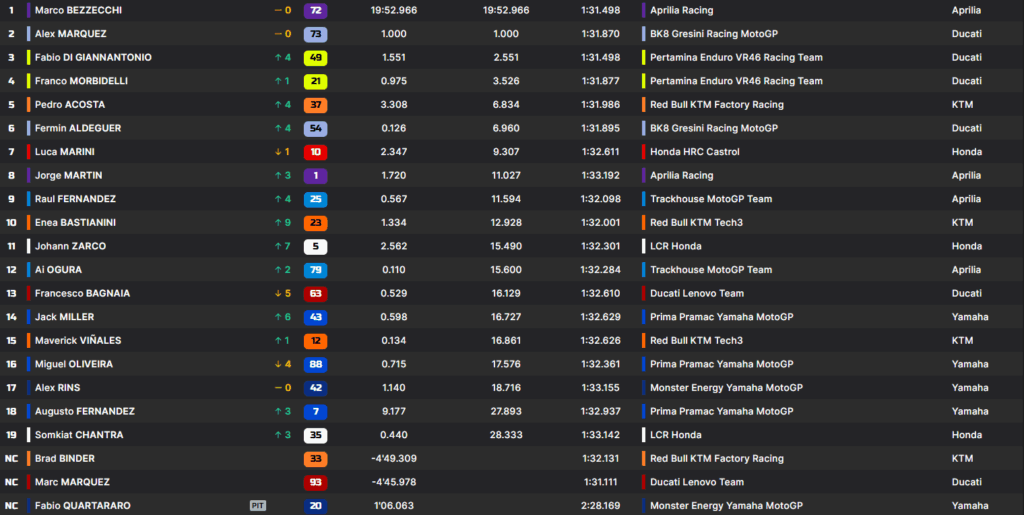
Task: Click the yellow team color bar beside Franco MORBIDELLI
Action: point(29,81)
